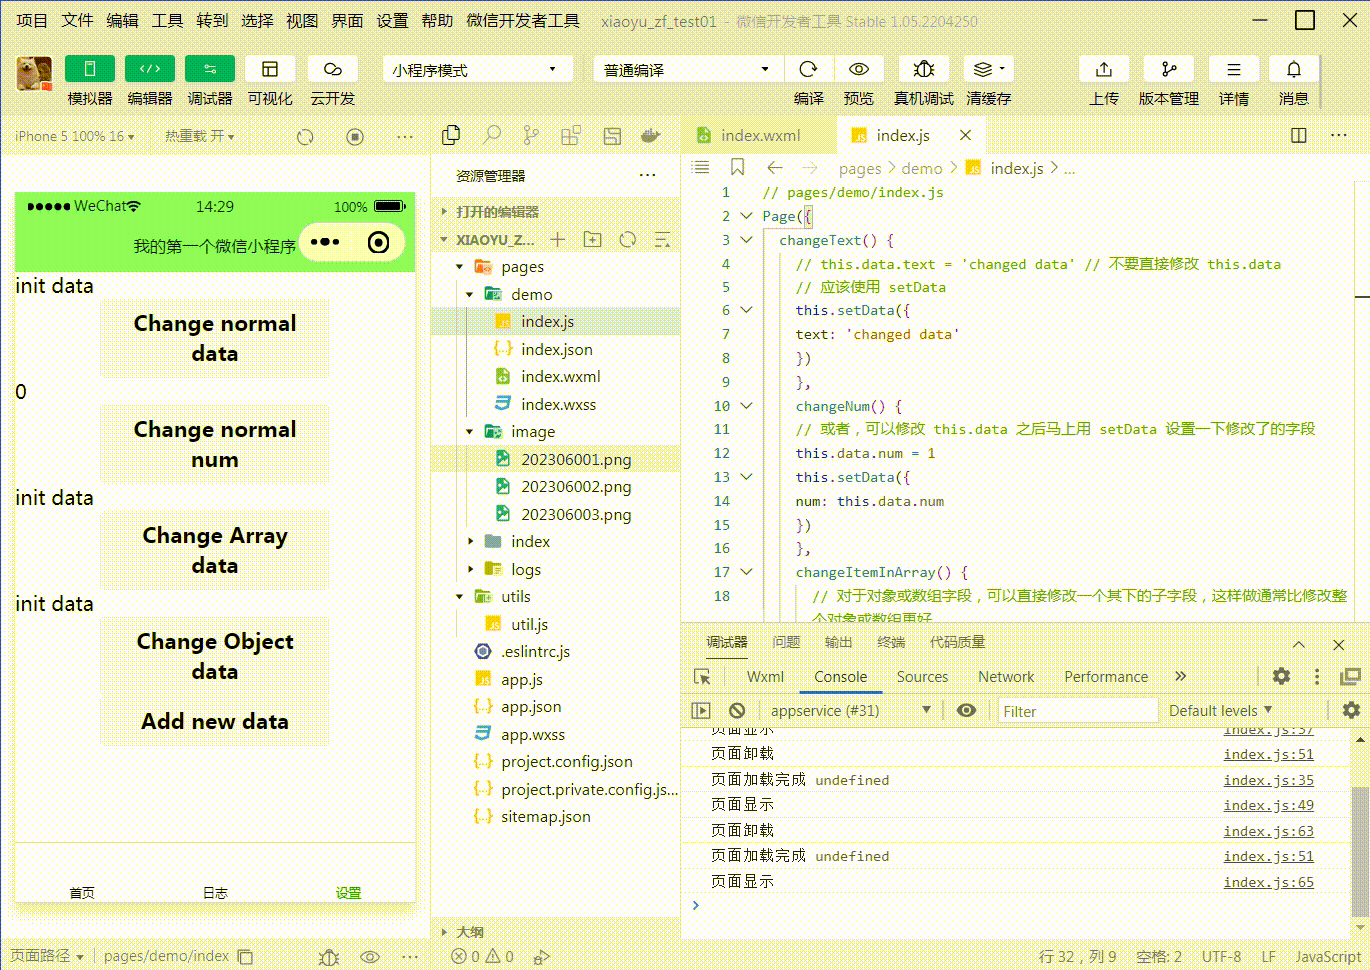Click new file icon in project header

(x=558, y=240)
